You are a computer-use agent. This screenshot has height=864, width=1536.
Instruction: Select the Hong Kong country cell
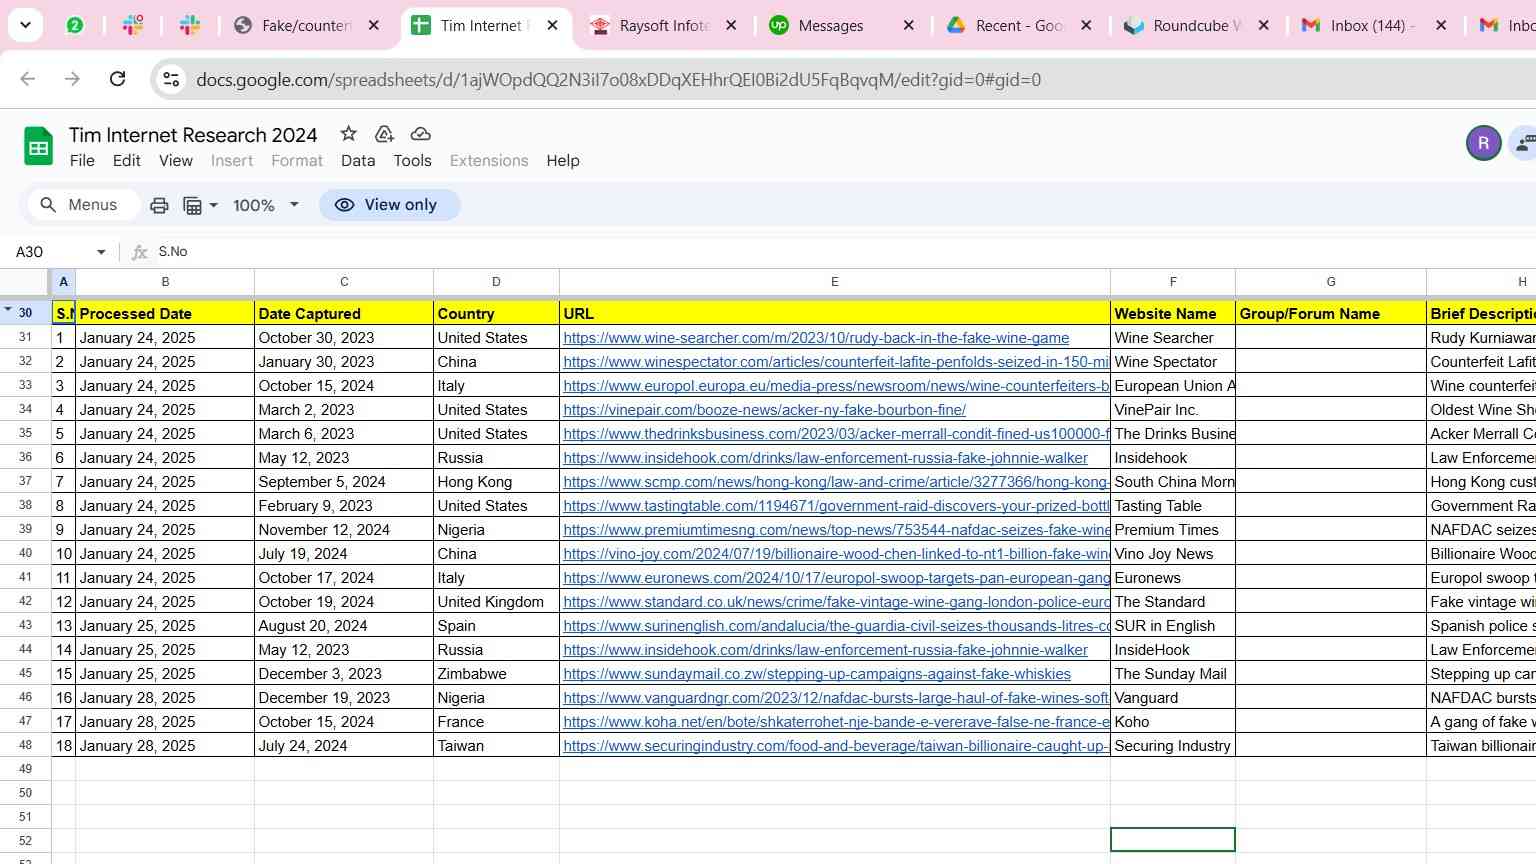(x=496, y=482)
